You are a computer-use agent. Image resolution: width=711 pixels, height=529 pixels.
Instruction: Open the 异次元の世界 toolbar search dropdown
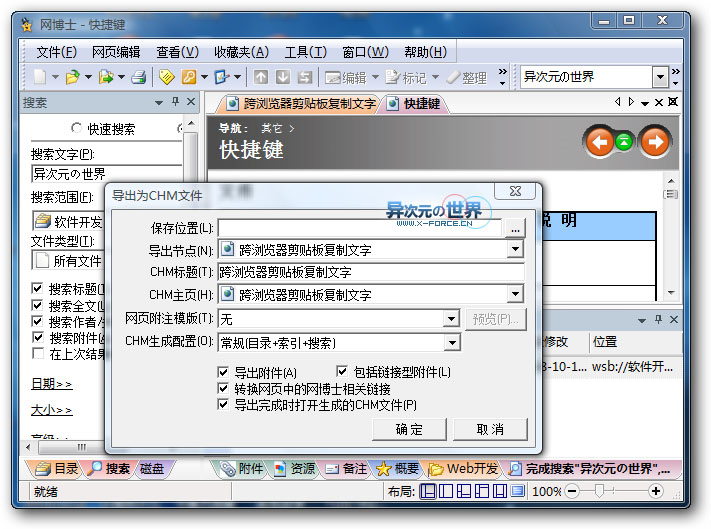pyautogui.click(x=661, y=77)
